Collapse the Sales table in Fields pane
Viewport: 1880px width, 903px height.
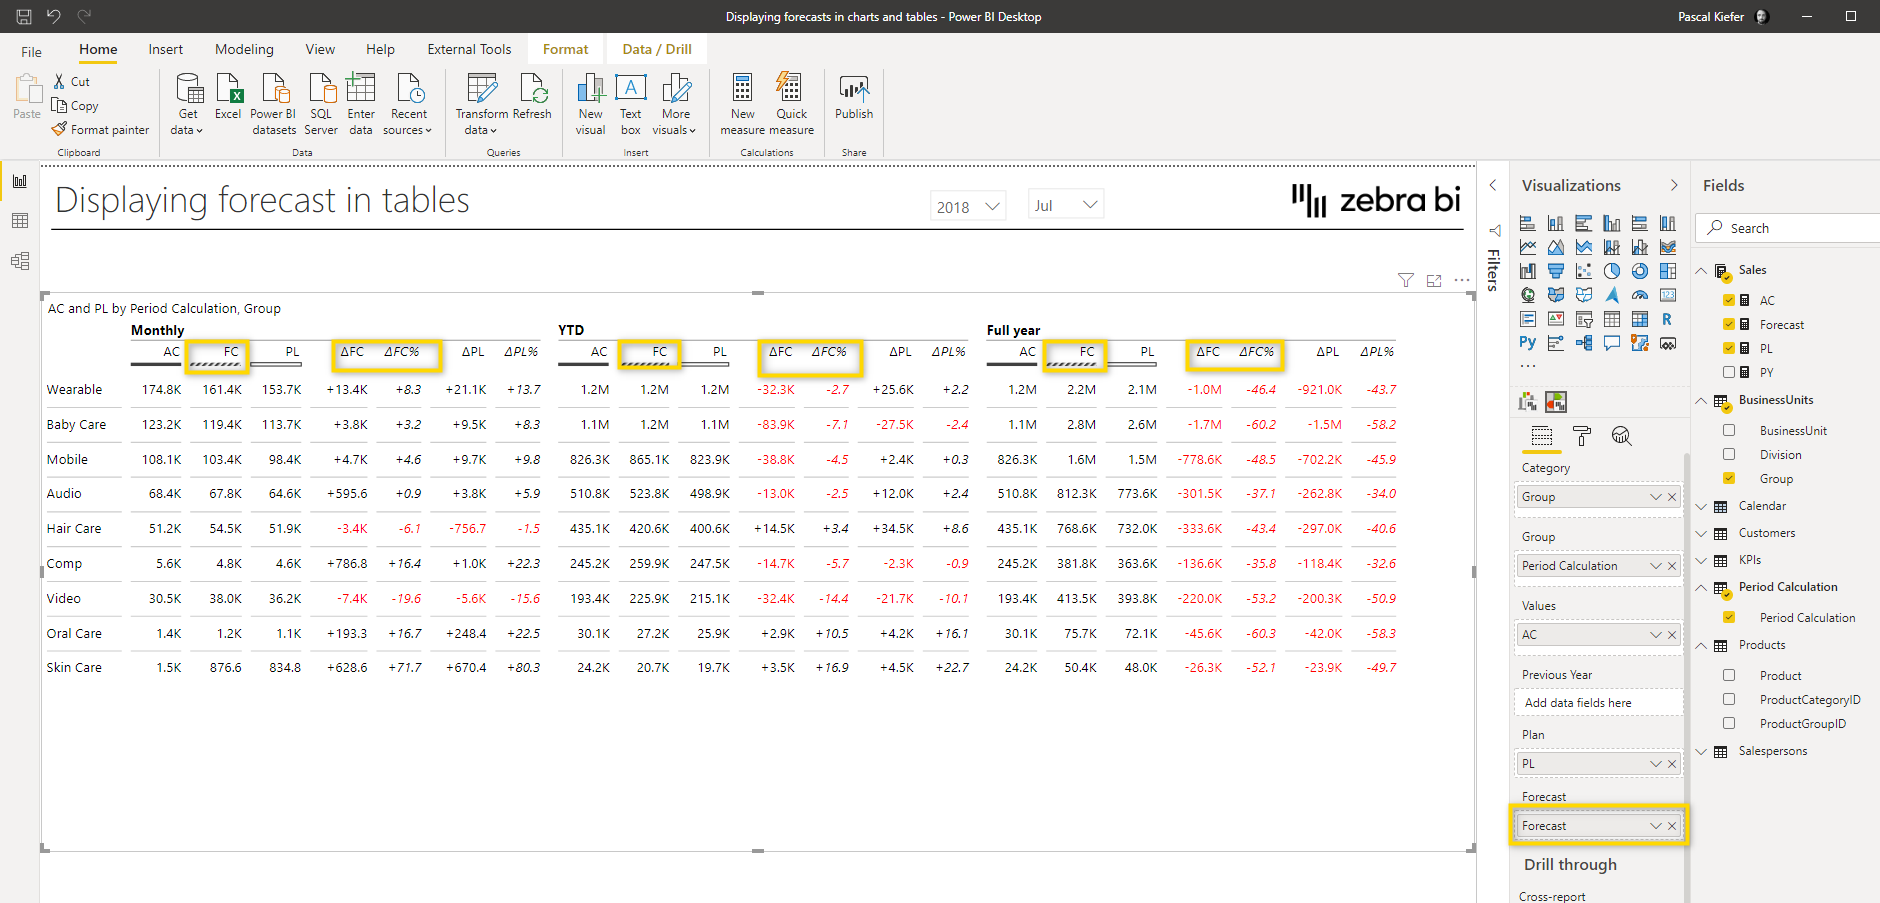click(1702, 269)
